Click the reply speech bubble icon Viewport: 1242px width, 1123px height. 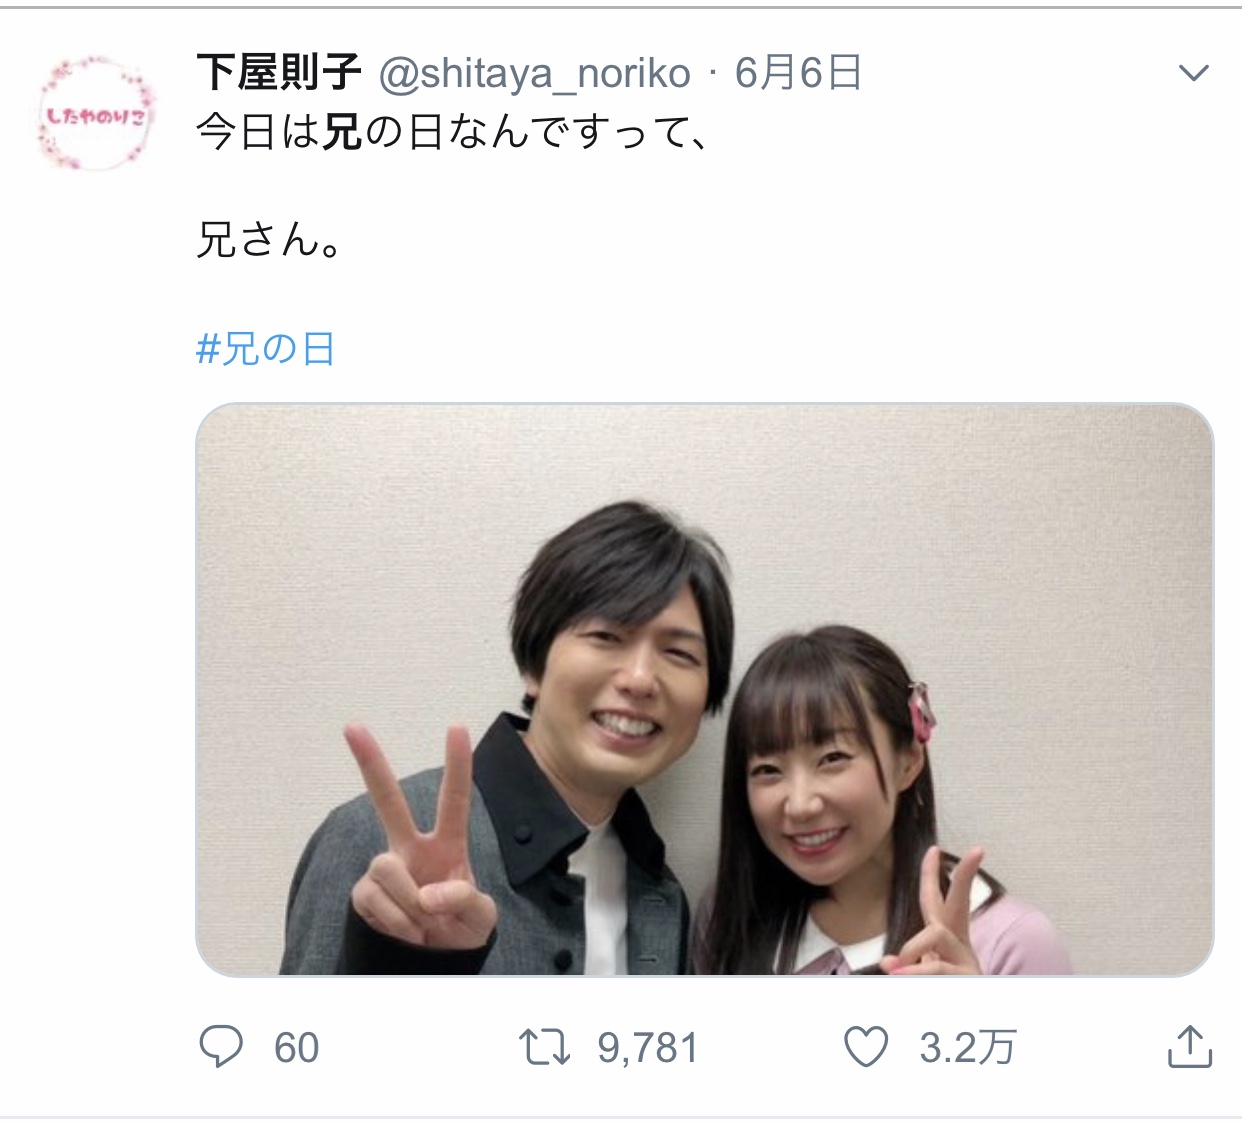pyautogui.click(x=221, y=1047)
